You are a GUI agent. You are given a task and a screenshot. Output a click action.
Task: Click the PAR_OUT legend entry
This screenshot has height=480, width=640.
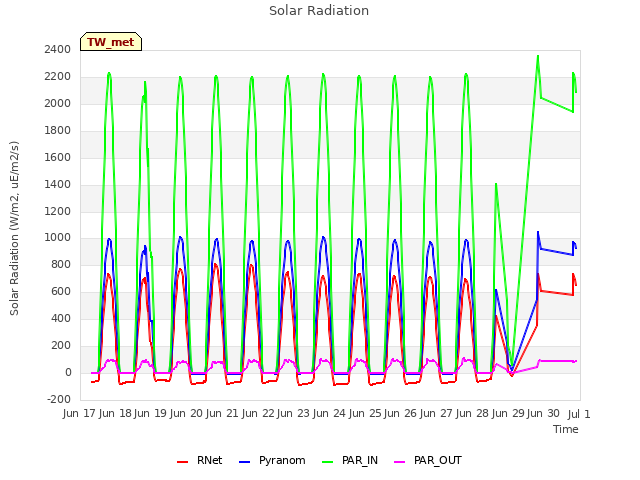(x=428, y=460)
